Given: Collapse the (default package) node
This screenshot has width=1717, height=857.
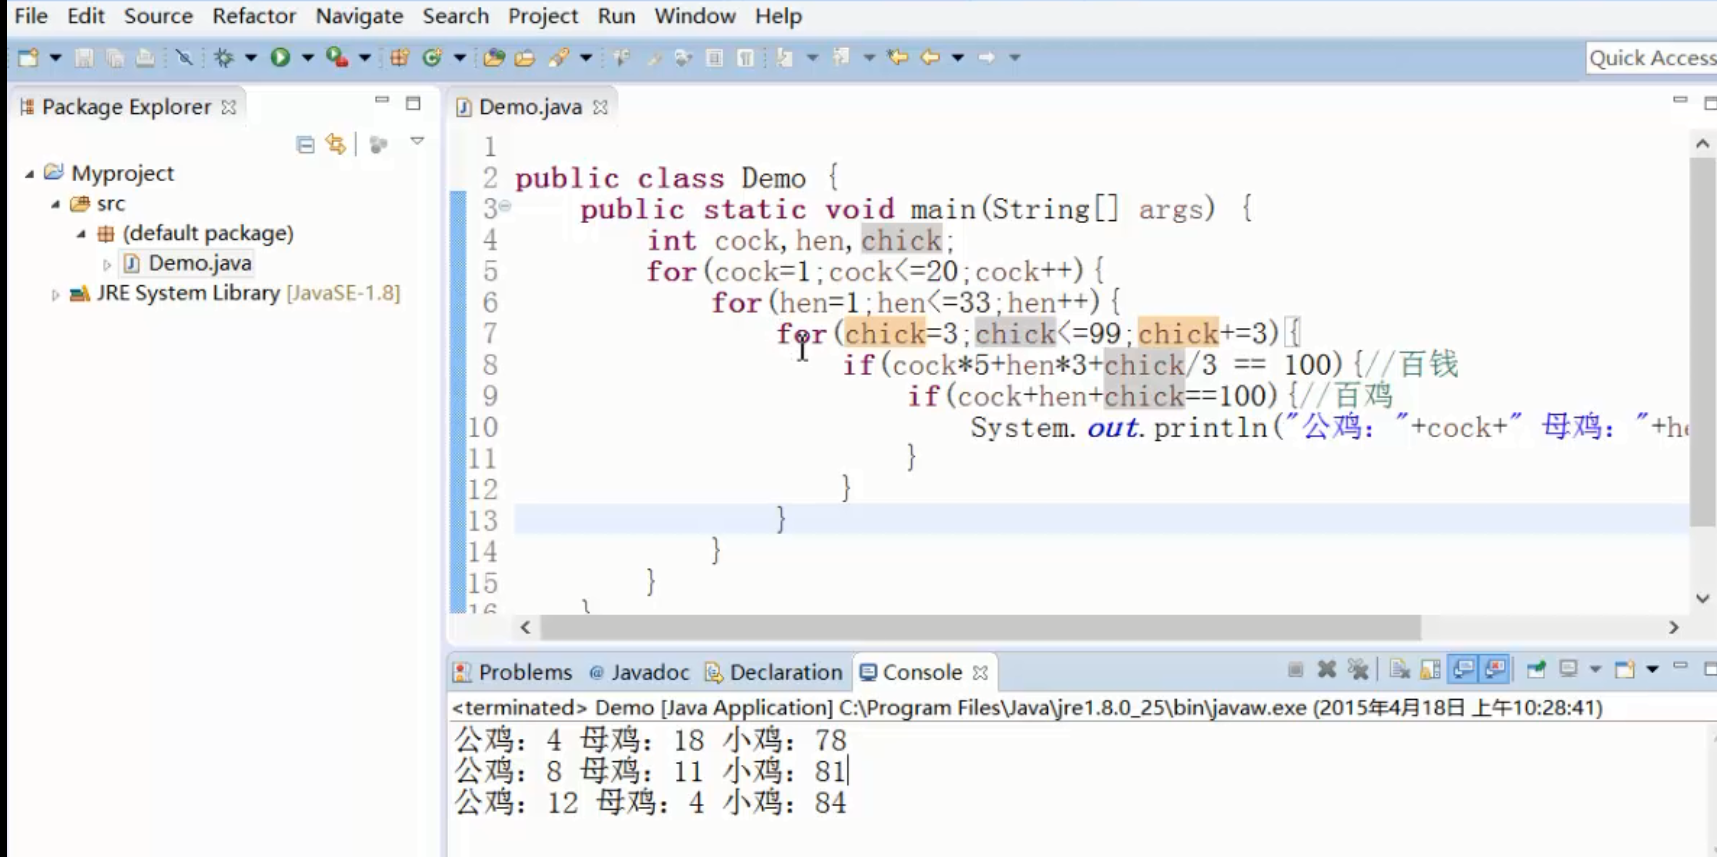Looking at the screenshot, I should pyautogui.click(x=81, y=234).
